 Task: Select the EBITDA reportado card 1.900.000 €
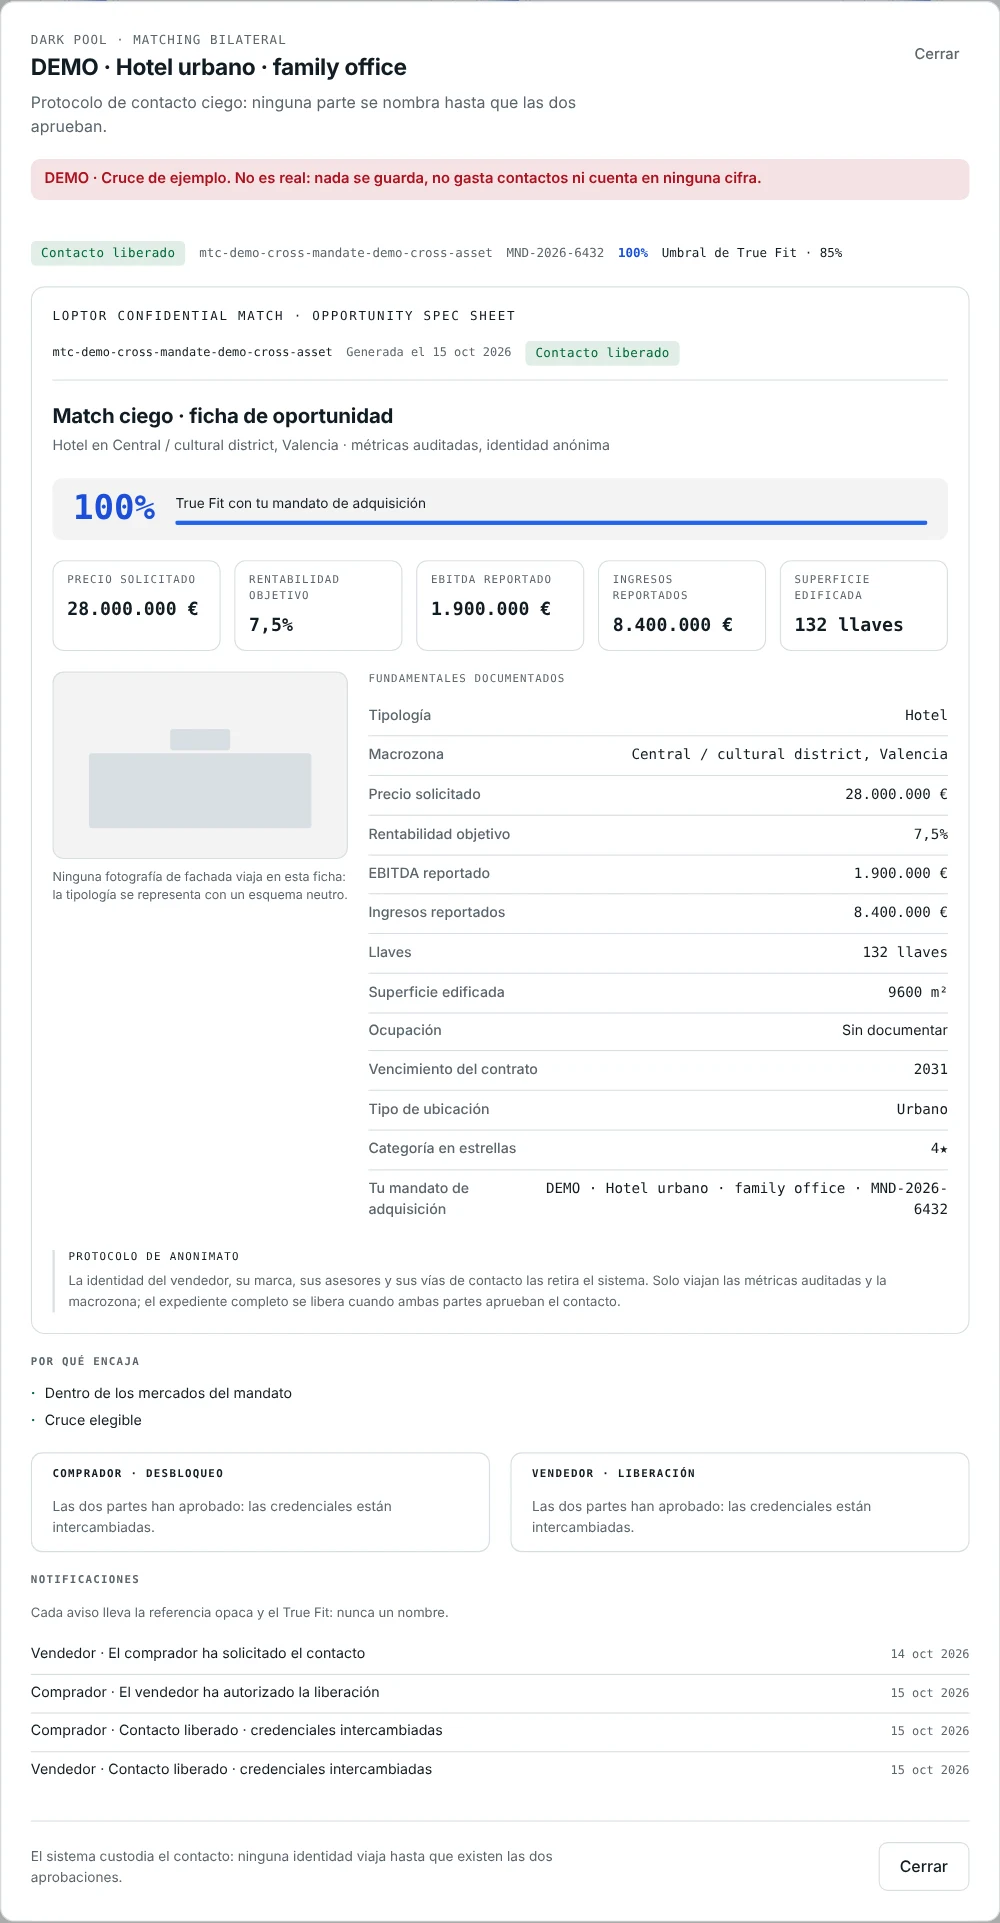click(x=500, y=605)
